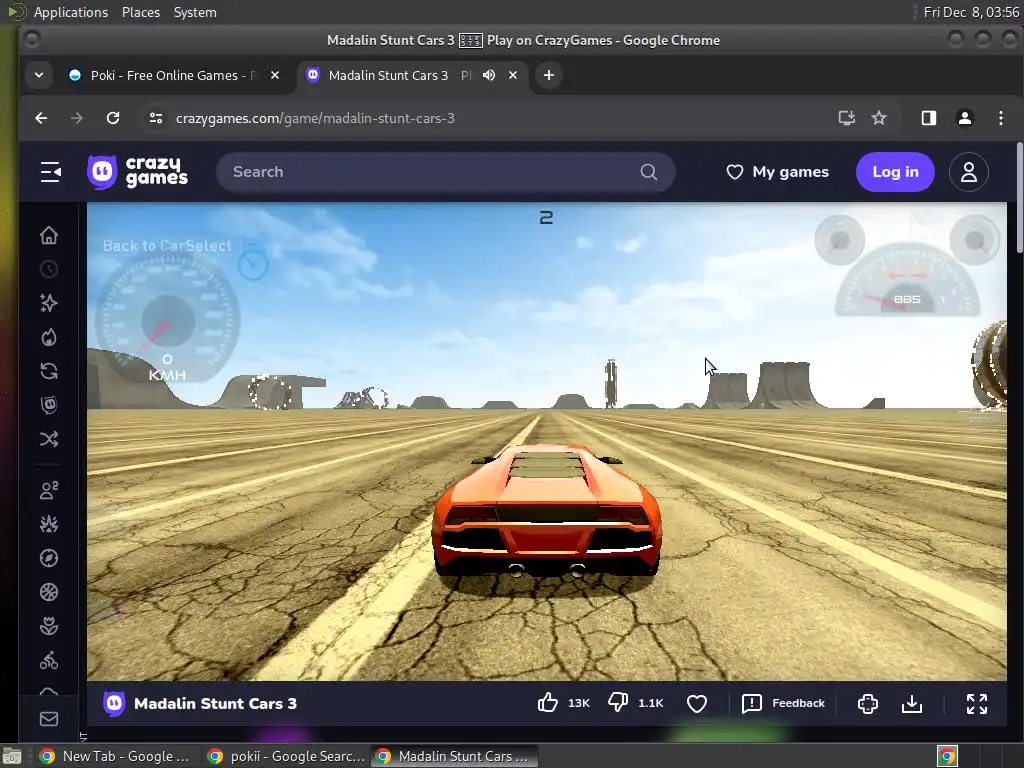Close the Poki tab
The height and width of the screenshot is (768, 1024).
[275, 75]
